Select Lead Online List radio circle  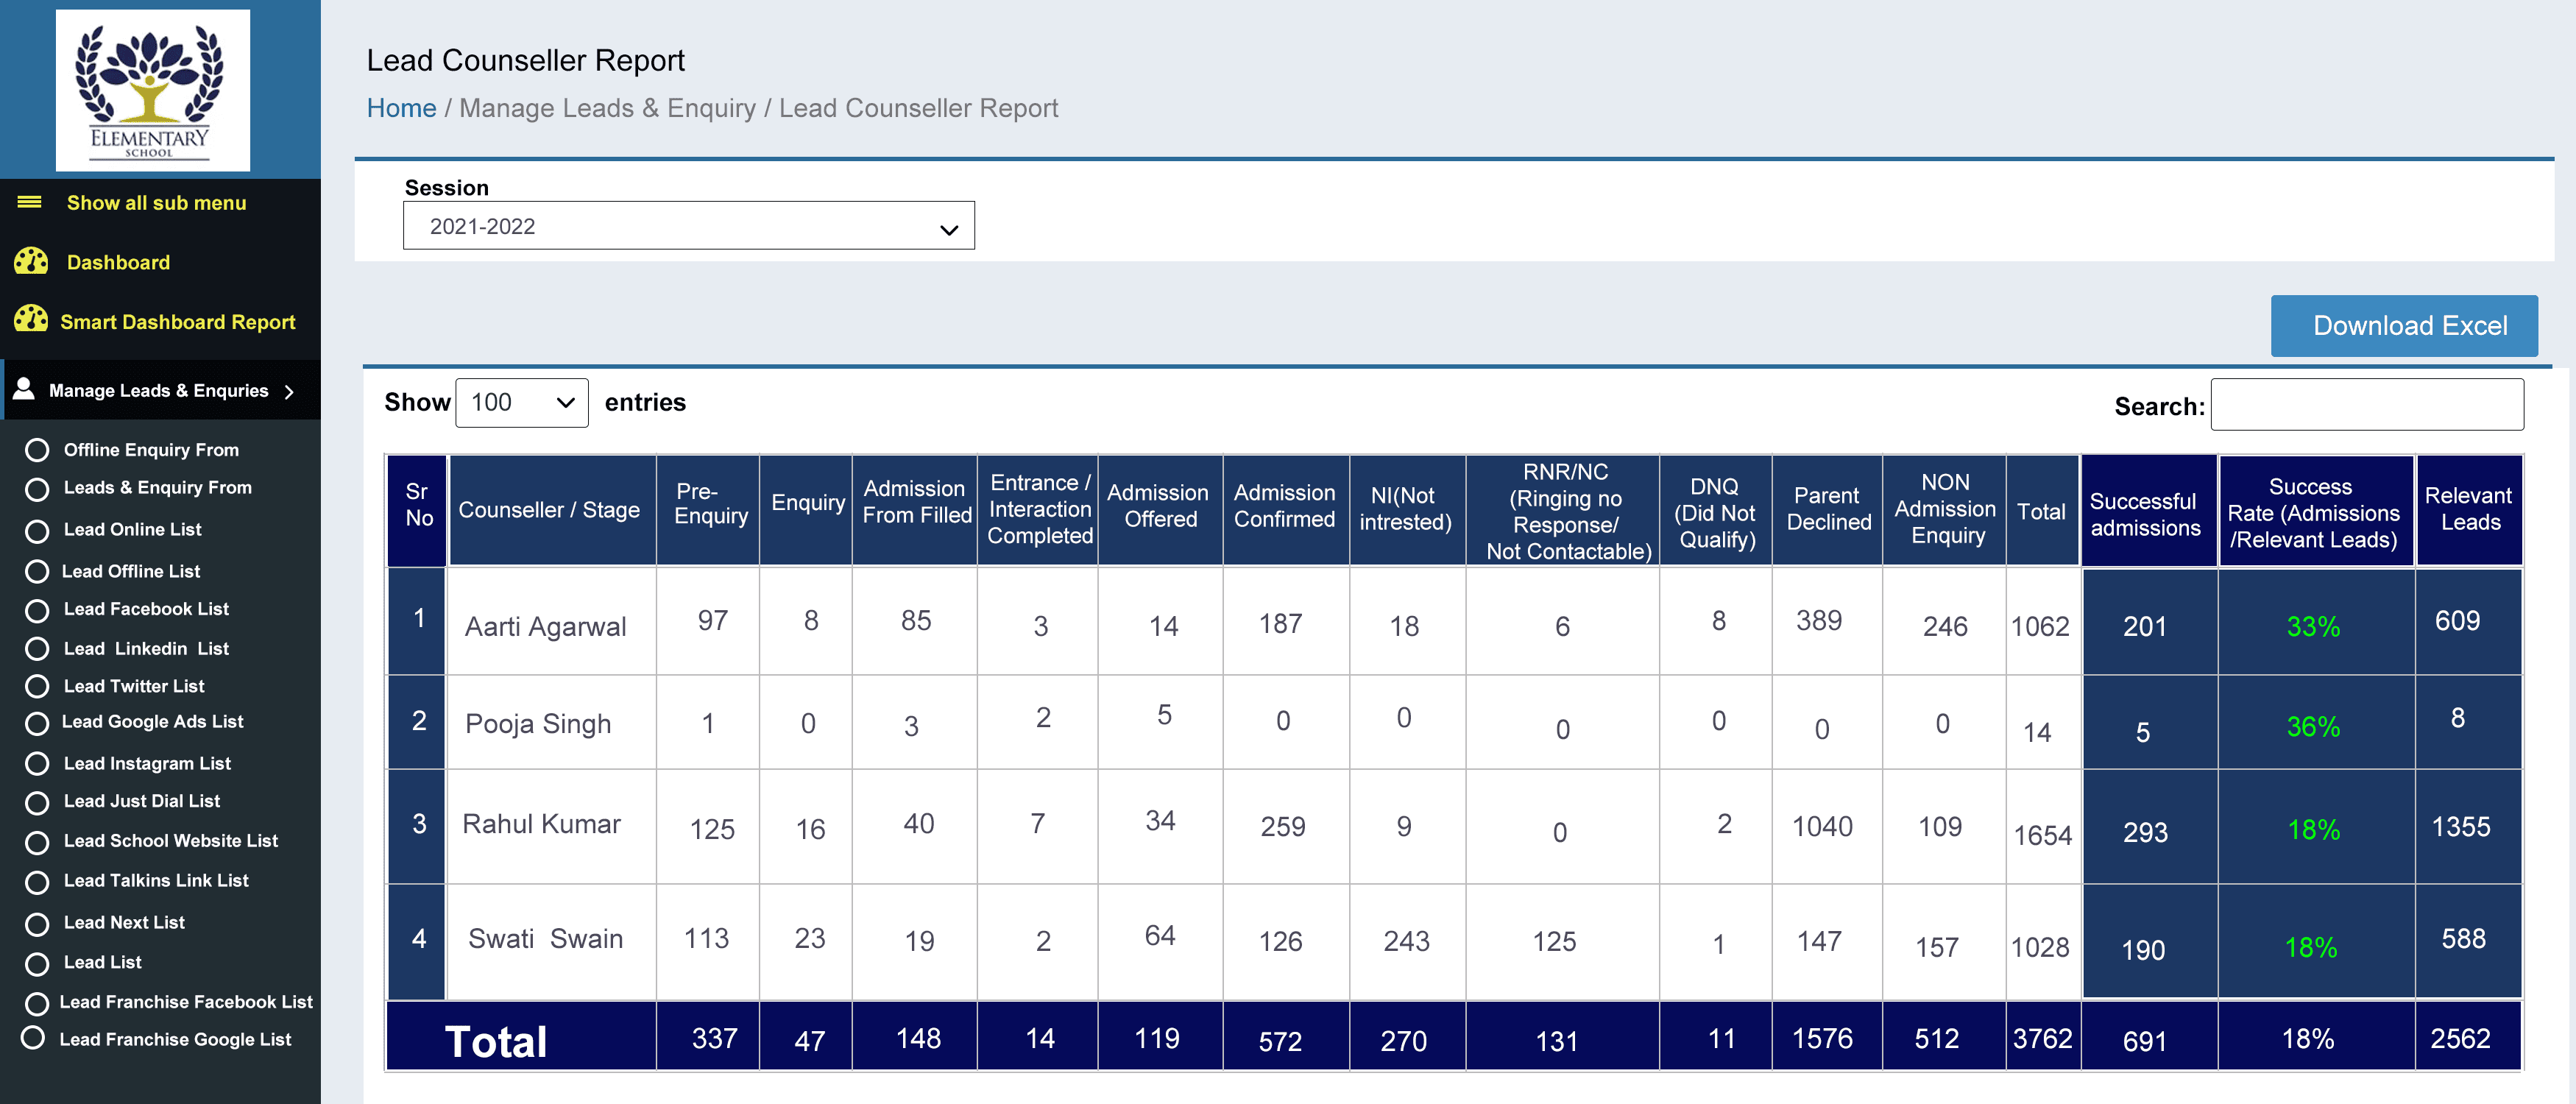tap(37, 531)
